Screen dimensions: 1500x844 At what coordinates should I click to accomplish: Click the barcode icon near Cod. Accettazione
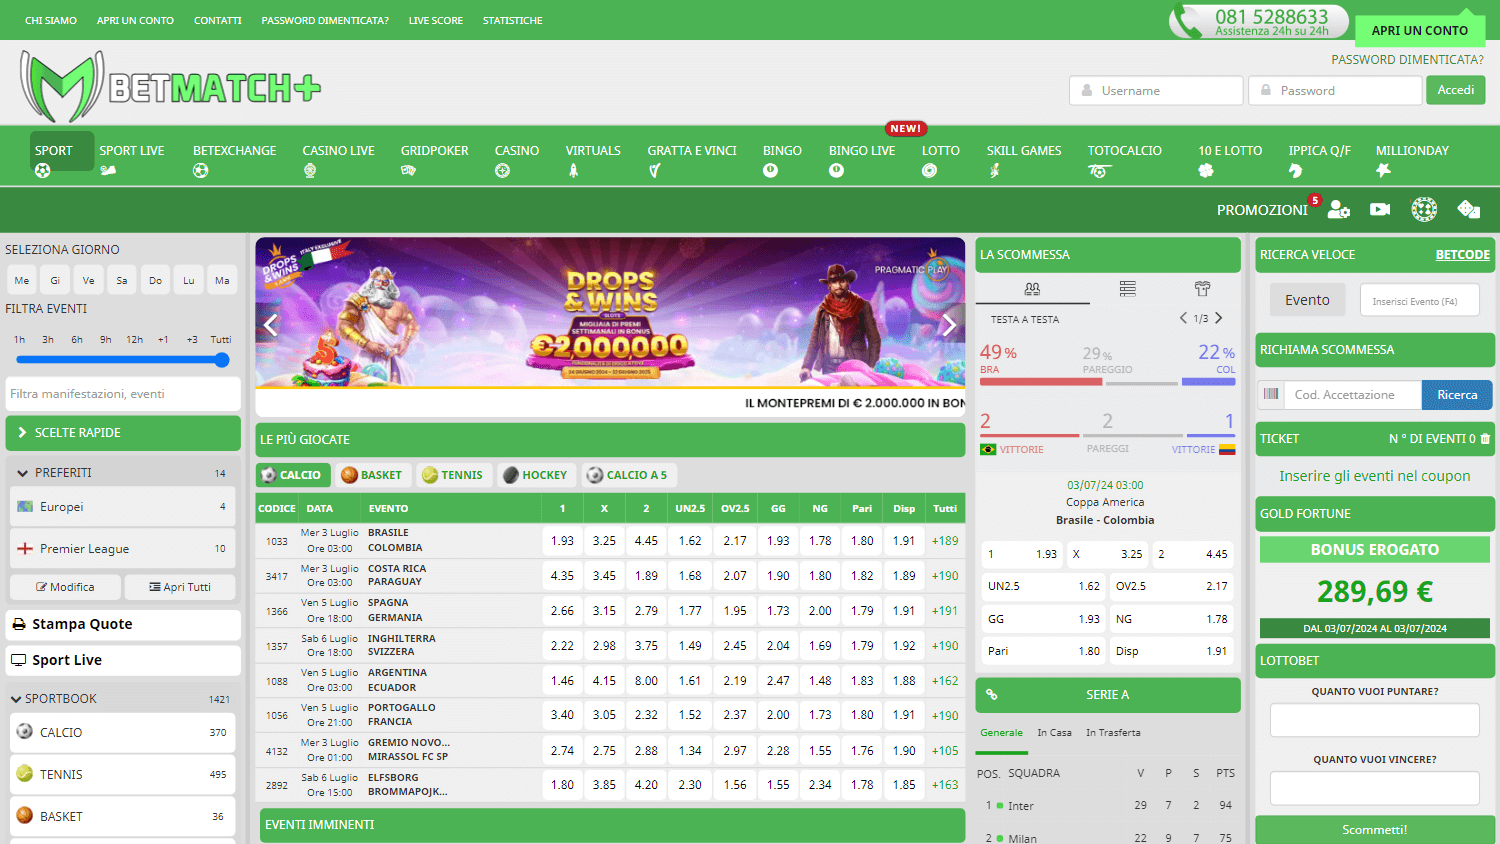pyautogui.click(x=1270, y=394)
